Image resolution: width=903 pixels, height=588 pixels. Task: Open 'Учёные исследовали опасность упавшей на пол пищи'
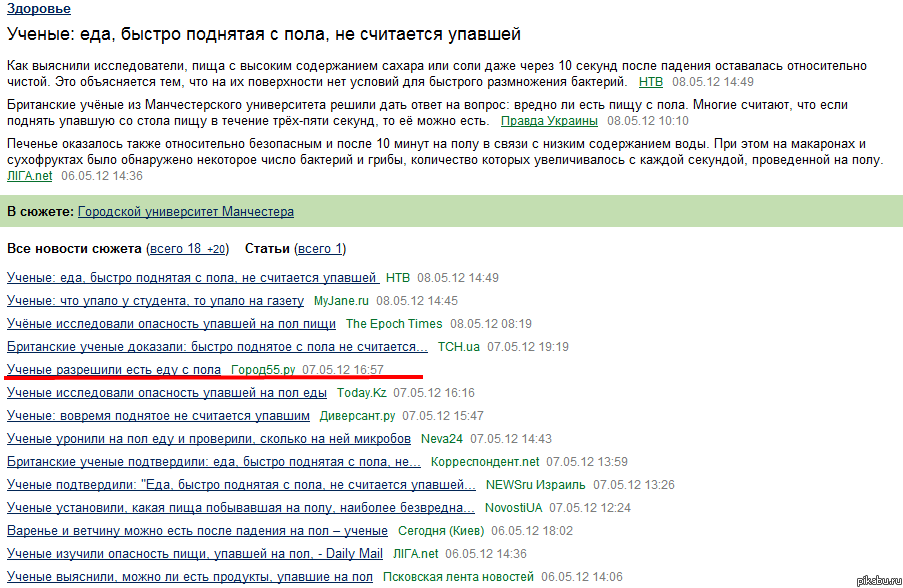[x=171, y=323]
